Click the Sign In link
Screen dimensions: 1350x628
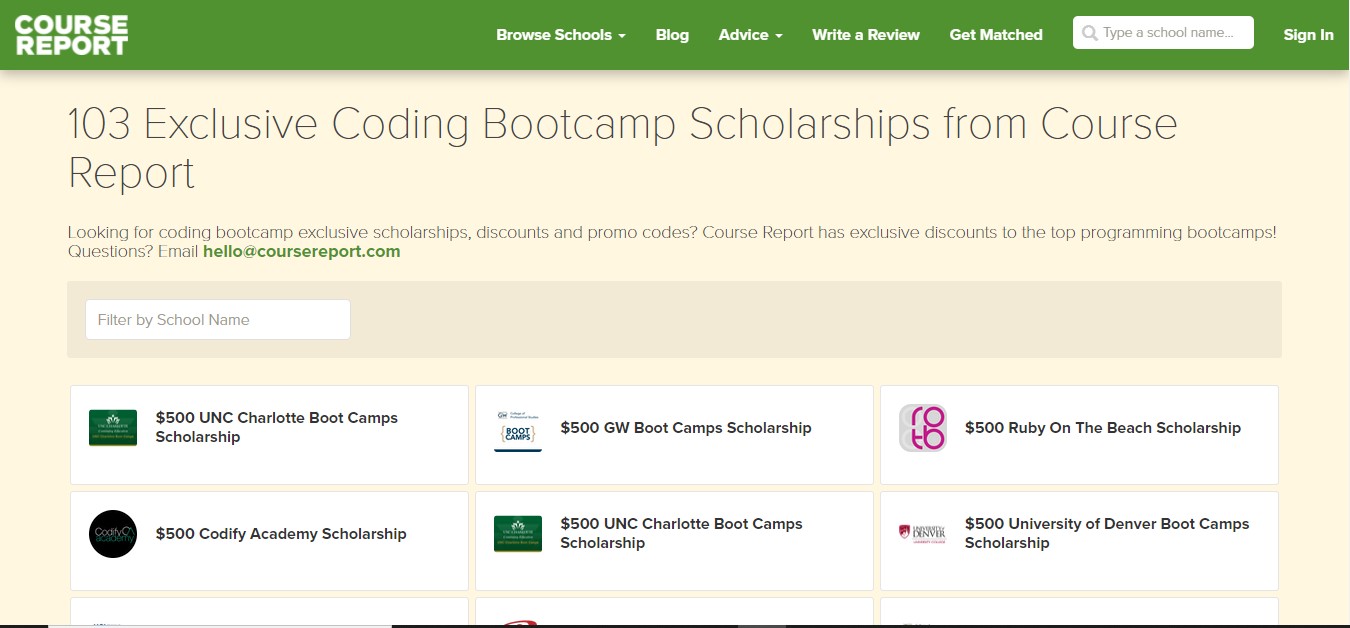(1309, 35)
